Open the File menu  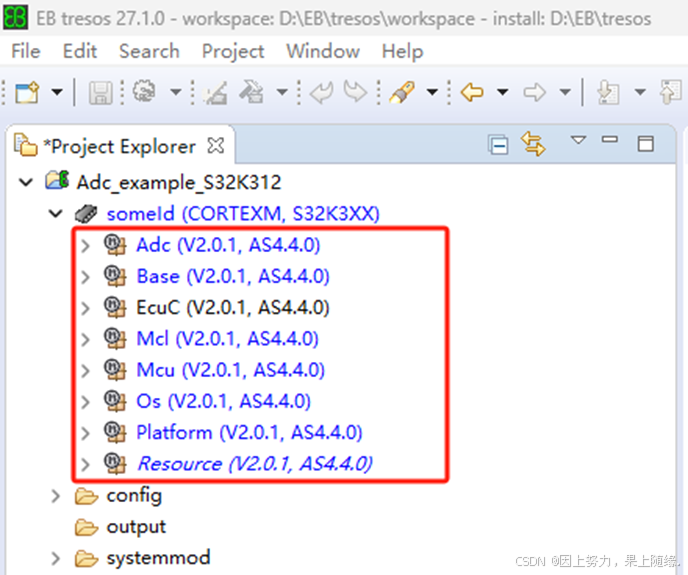[x=26, y=51]
